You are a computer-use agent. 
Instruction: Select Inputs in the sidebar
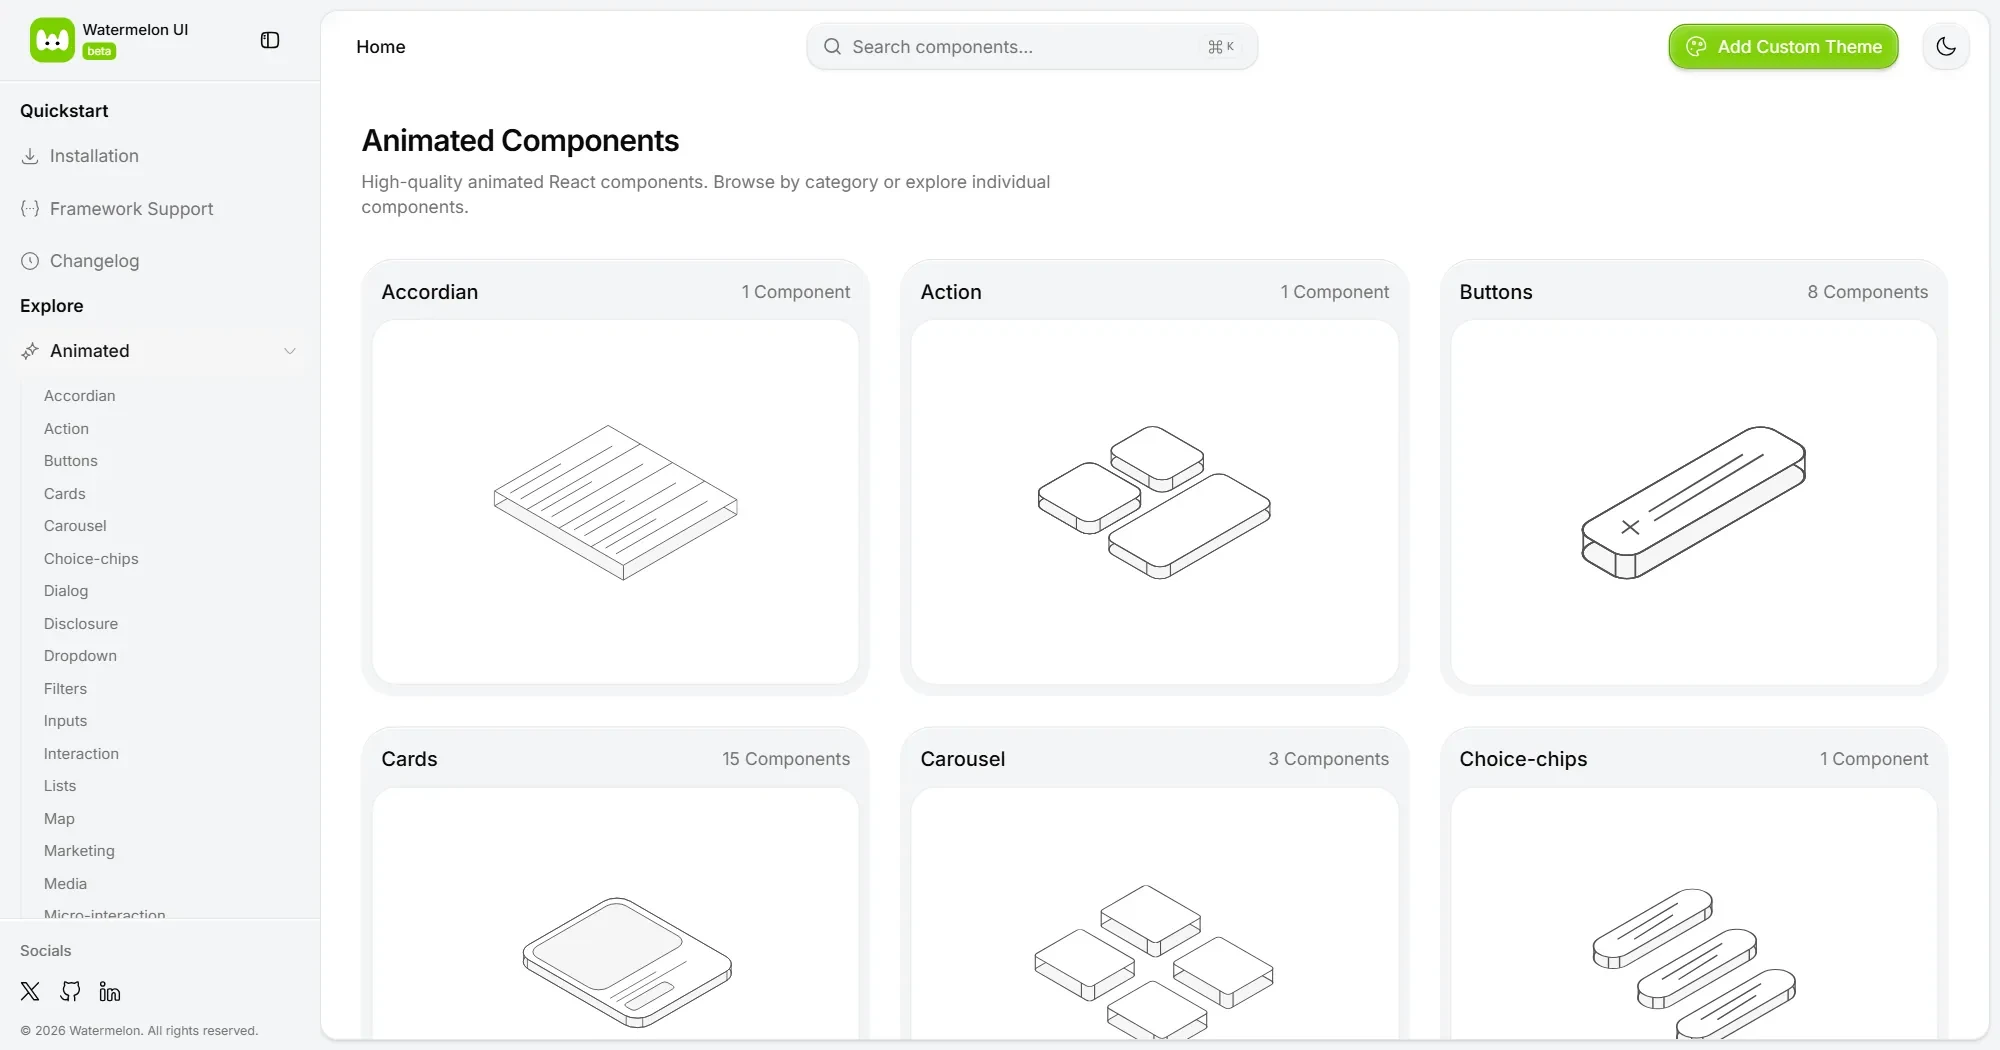[65, 721]
